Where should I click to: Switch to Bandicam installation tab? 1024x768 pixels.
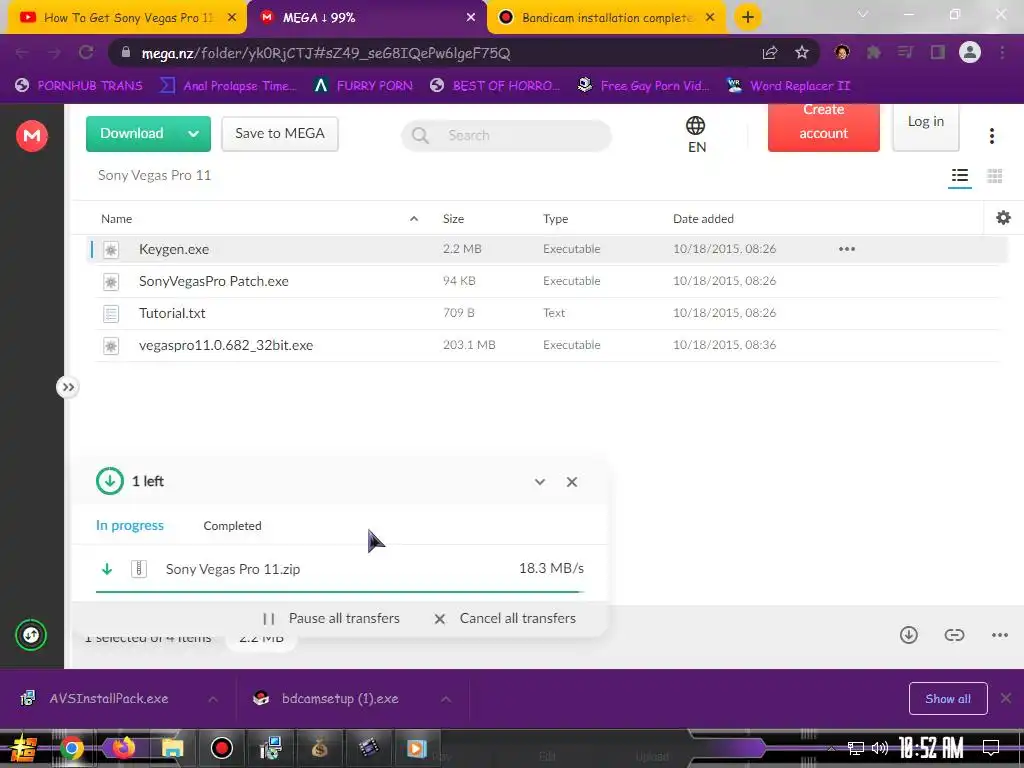coord(605,18)
